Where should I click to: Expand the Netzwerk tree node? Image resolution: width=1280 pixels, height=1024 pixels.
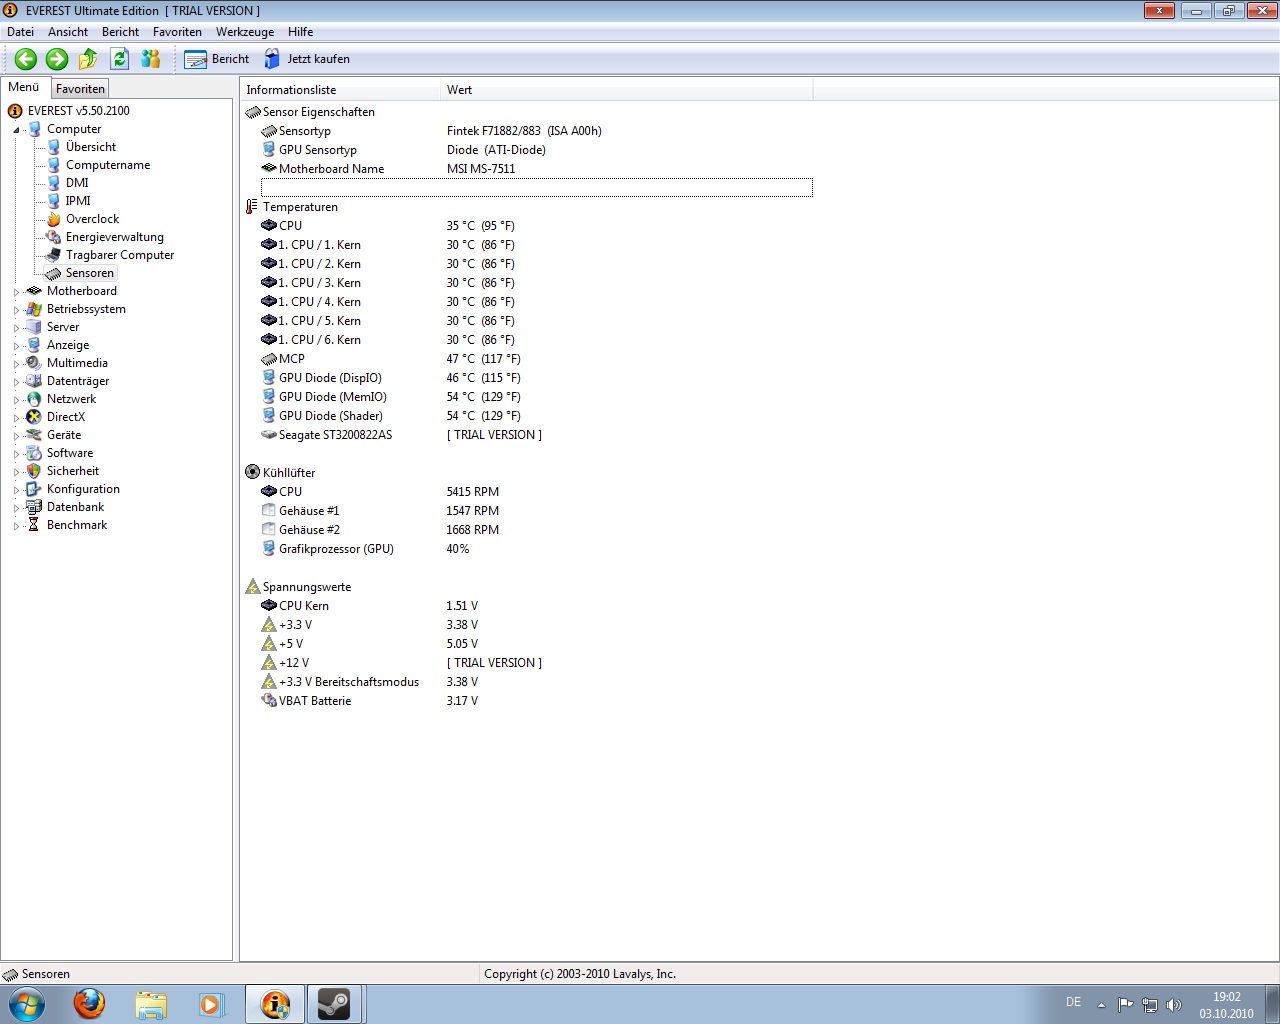click(16, 400)
